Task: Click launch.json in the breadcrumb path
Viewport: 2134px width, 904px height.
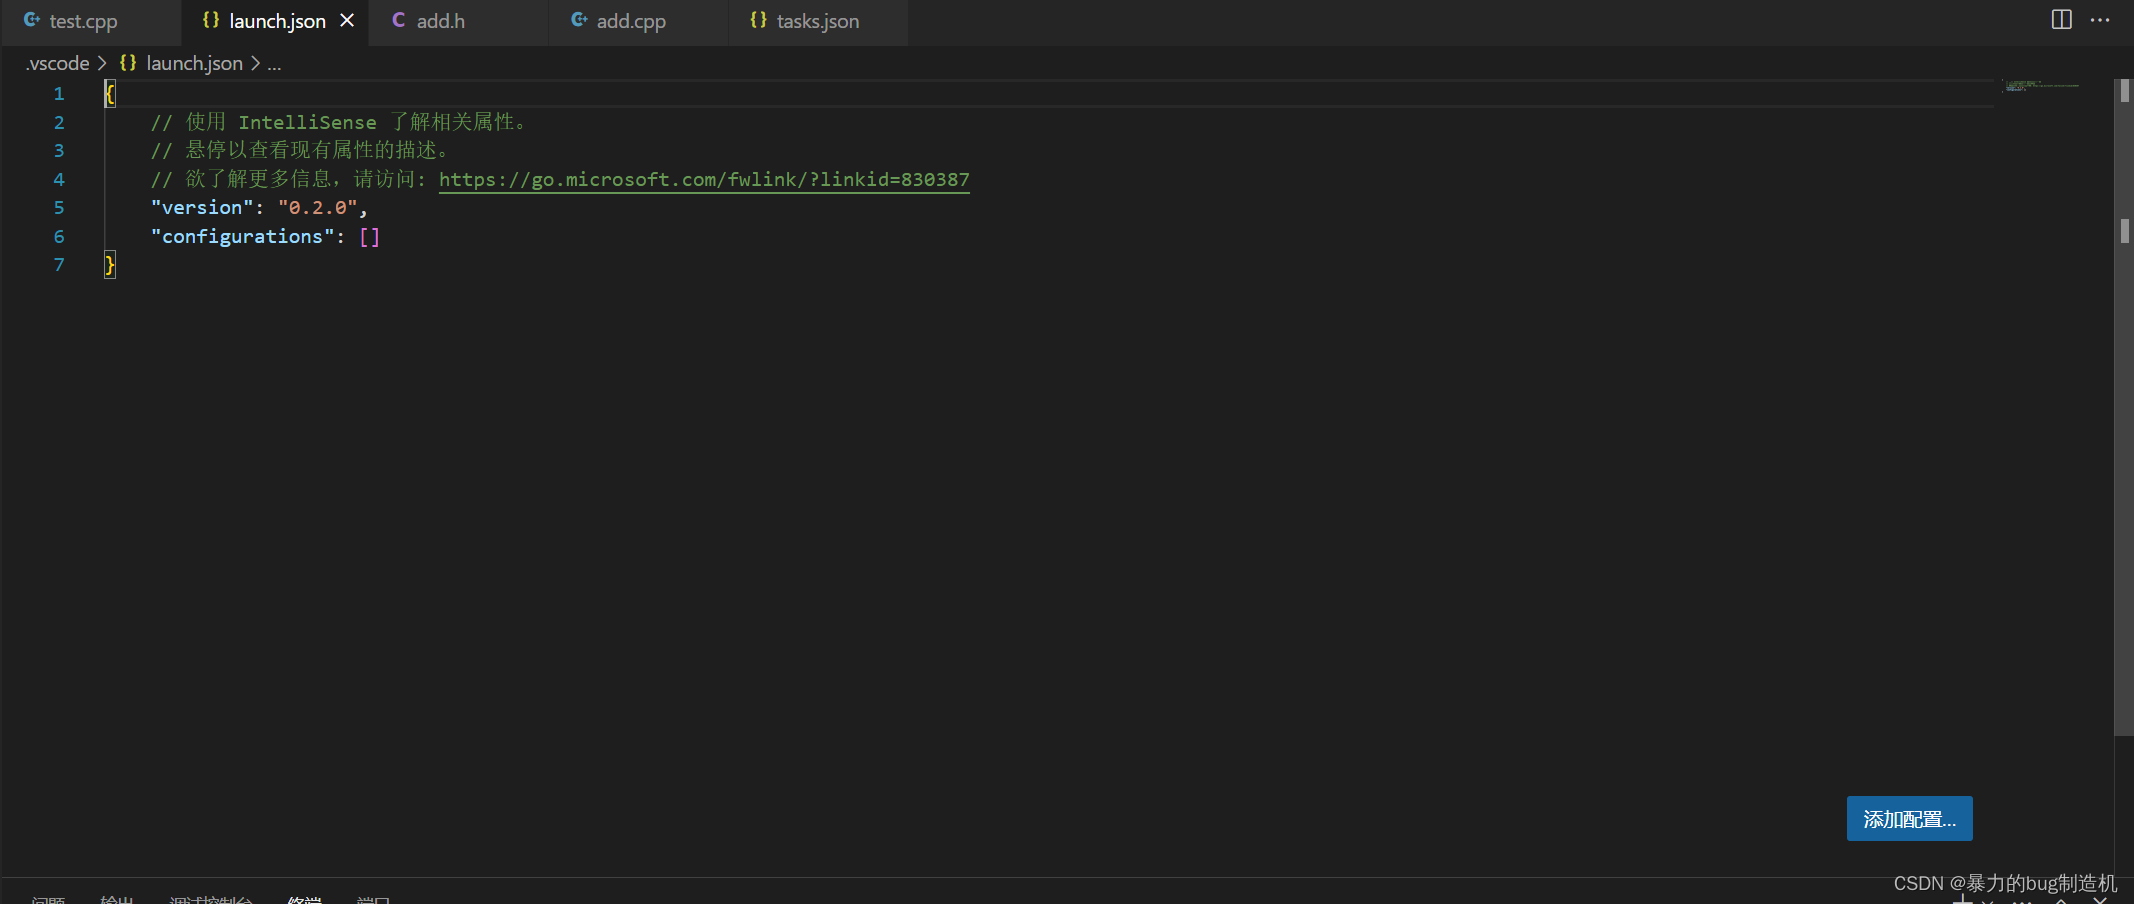Action: click(x=194, y=63)
